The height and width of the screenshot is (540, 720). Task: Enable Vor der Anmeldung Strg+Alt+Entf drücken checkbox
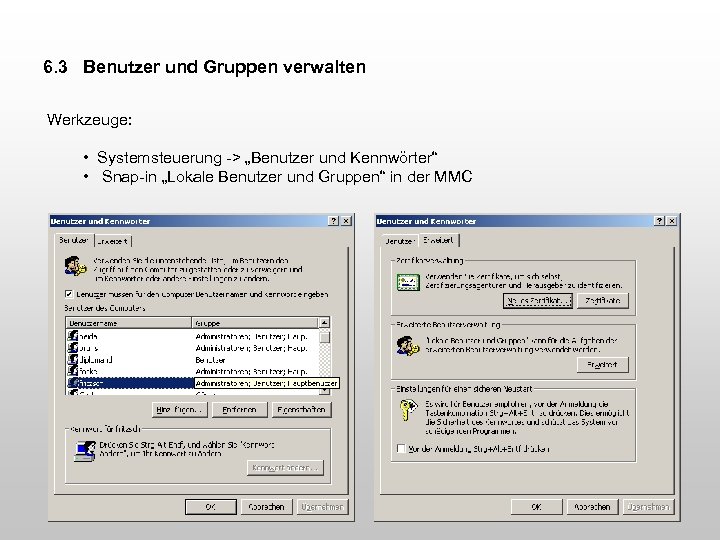click(x=401, y=448)
